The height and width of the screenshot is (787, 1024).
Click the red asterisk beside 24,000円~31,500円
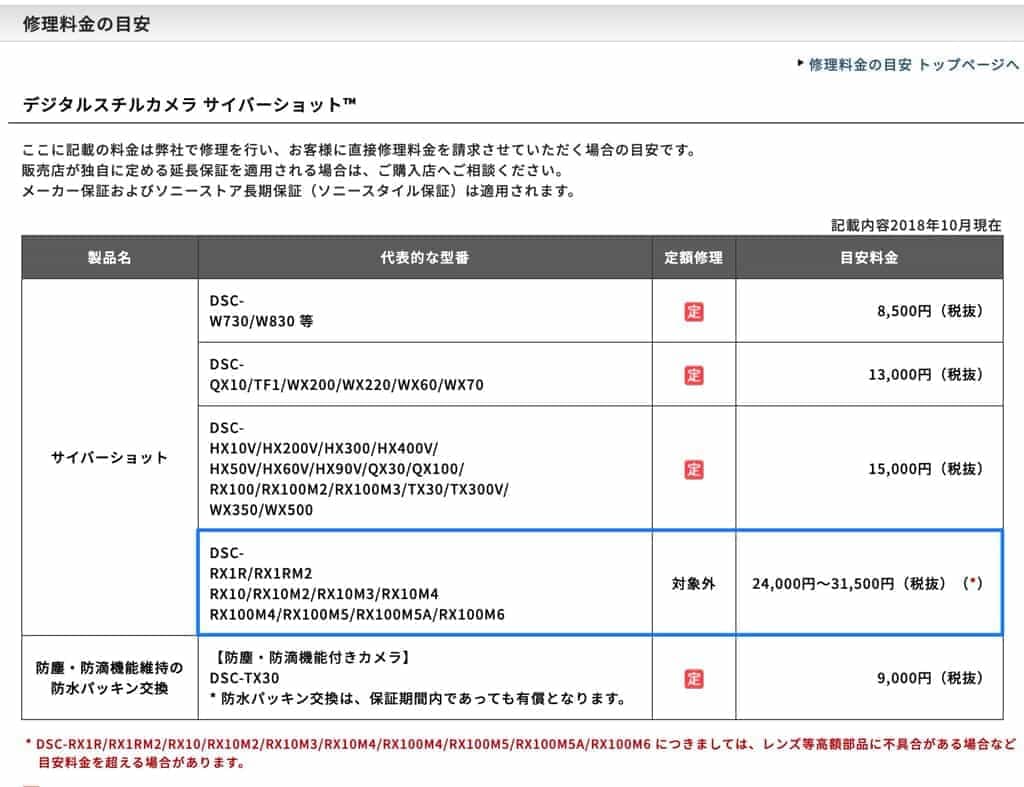pyautogui.click(x=973, y=583)
